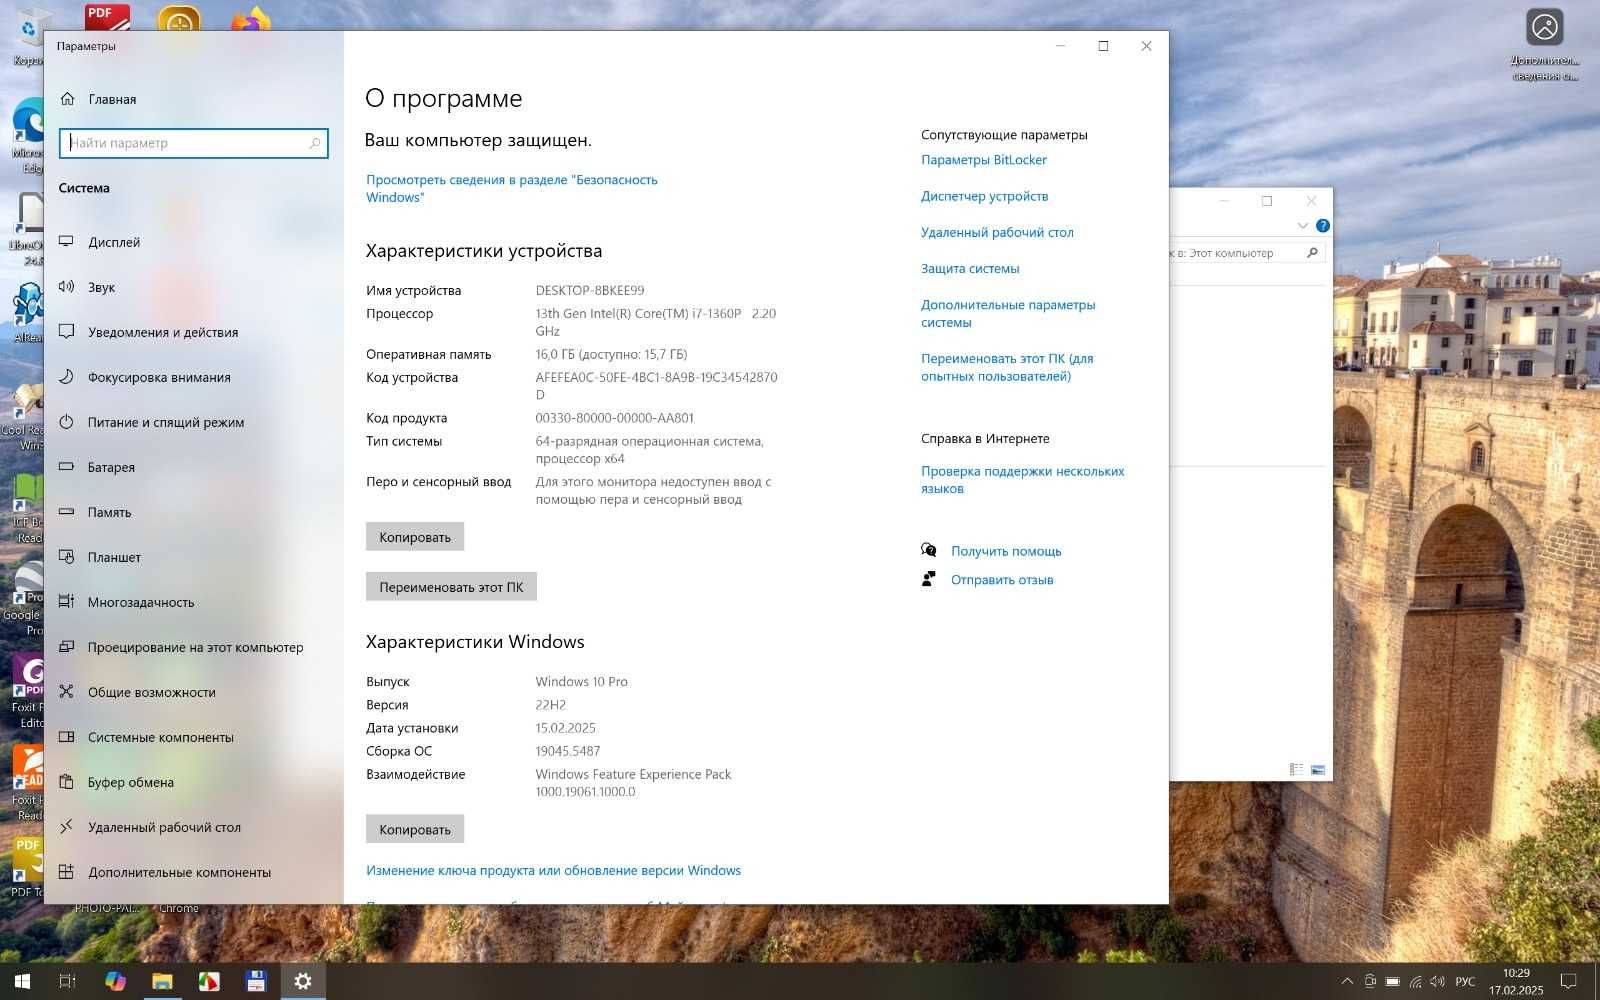
Task: Show hidden tray icons chevron
Action: click(1347, 981)
